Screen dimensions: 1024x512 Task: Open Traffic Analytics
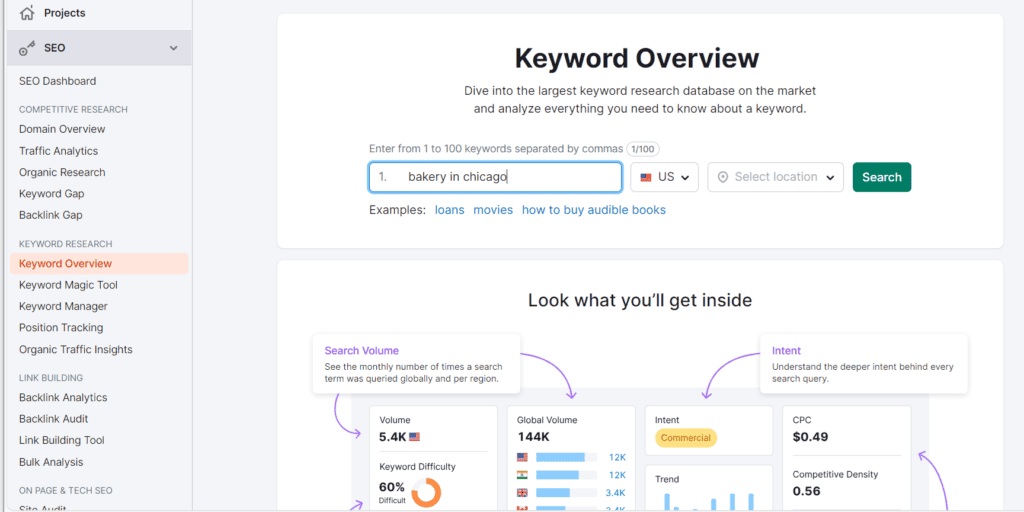[58, 151]
